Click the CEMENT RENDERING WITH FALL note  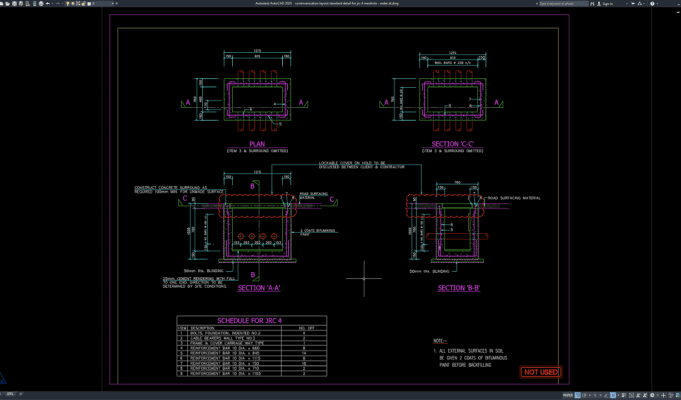(199, 282)
